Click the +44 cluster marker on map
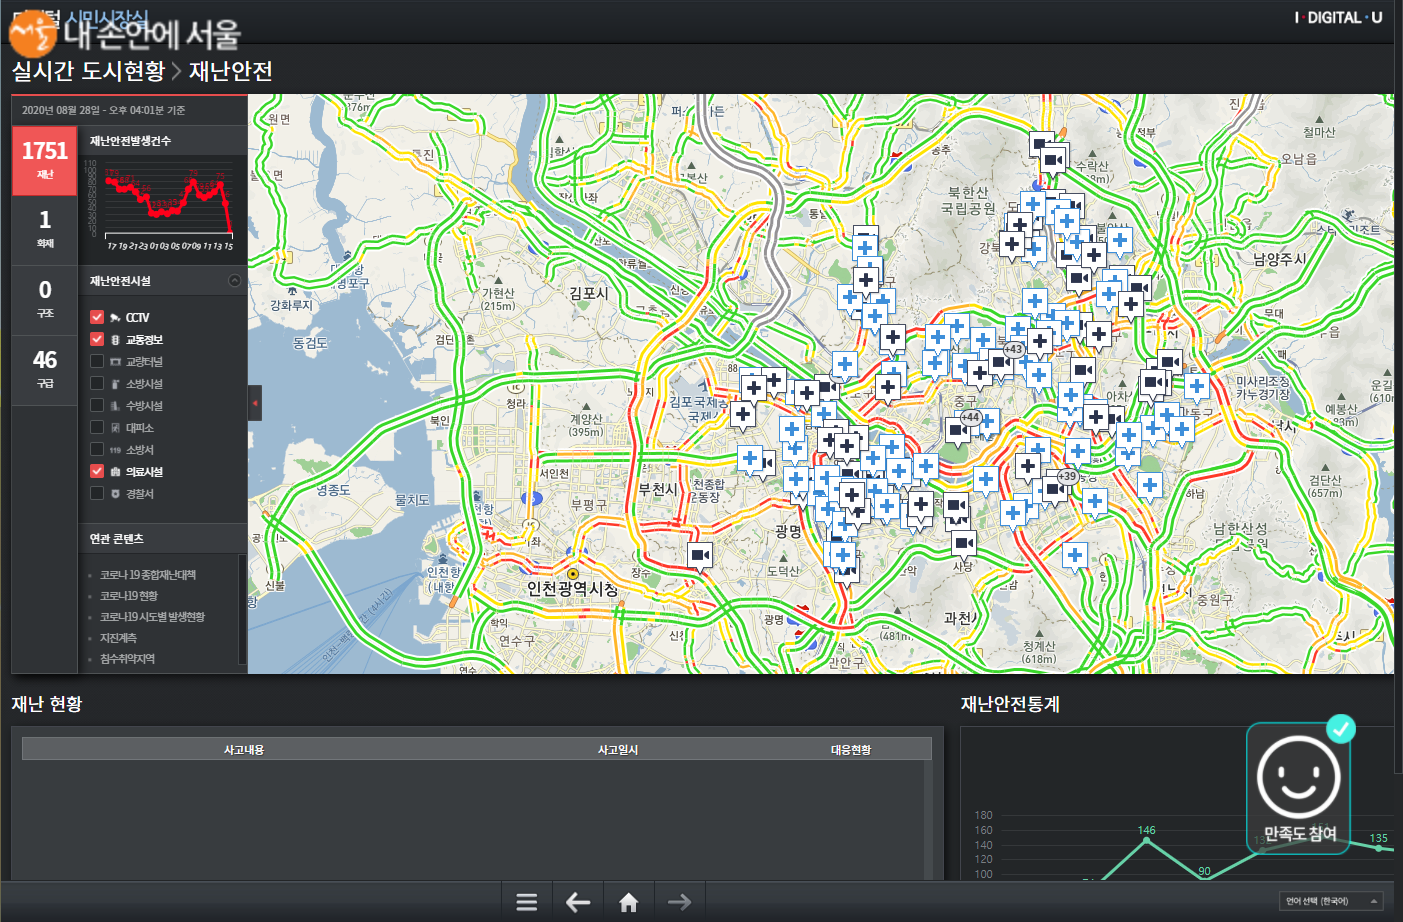Screen dimensions: 1403x922 [x=970, y=417]
